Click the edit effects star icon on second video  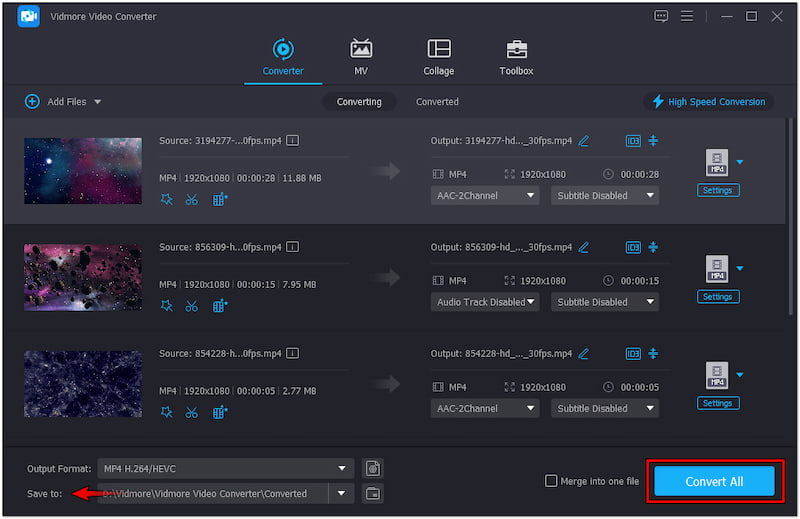pyautogui.click(x=166, y=305)
